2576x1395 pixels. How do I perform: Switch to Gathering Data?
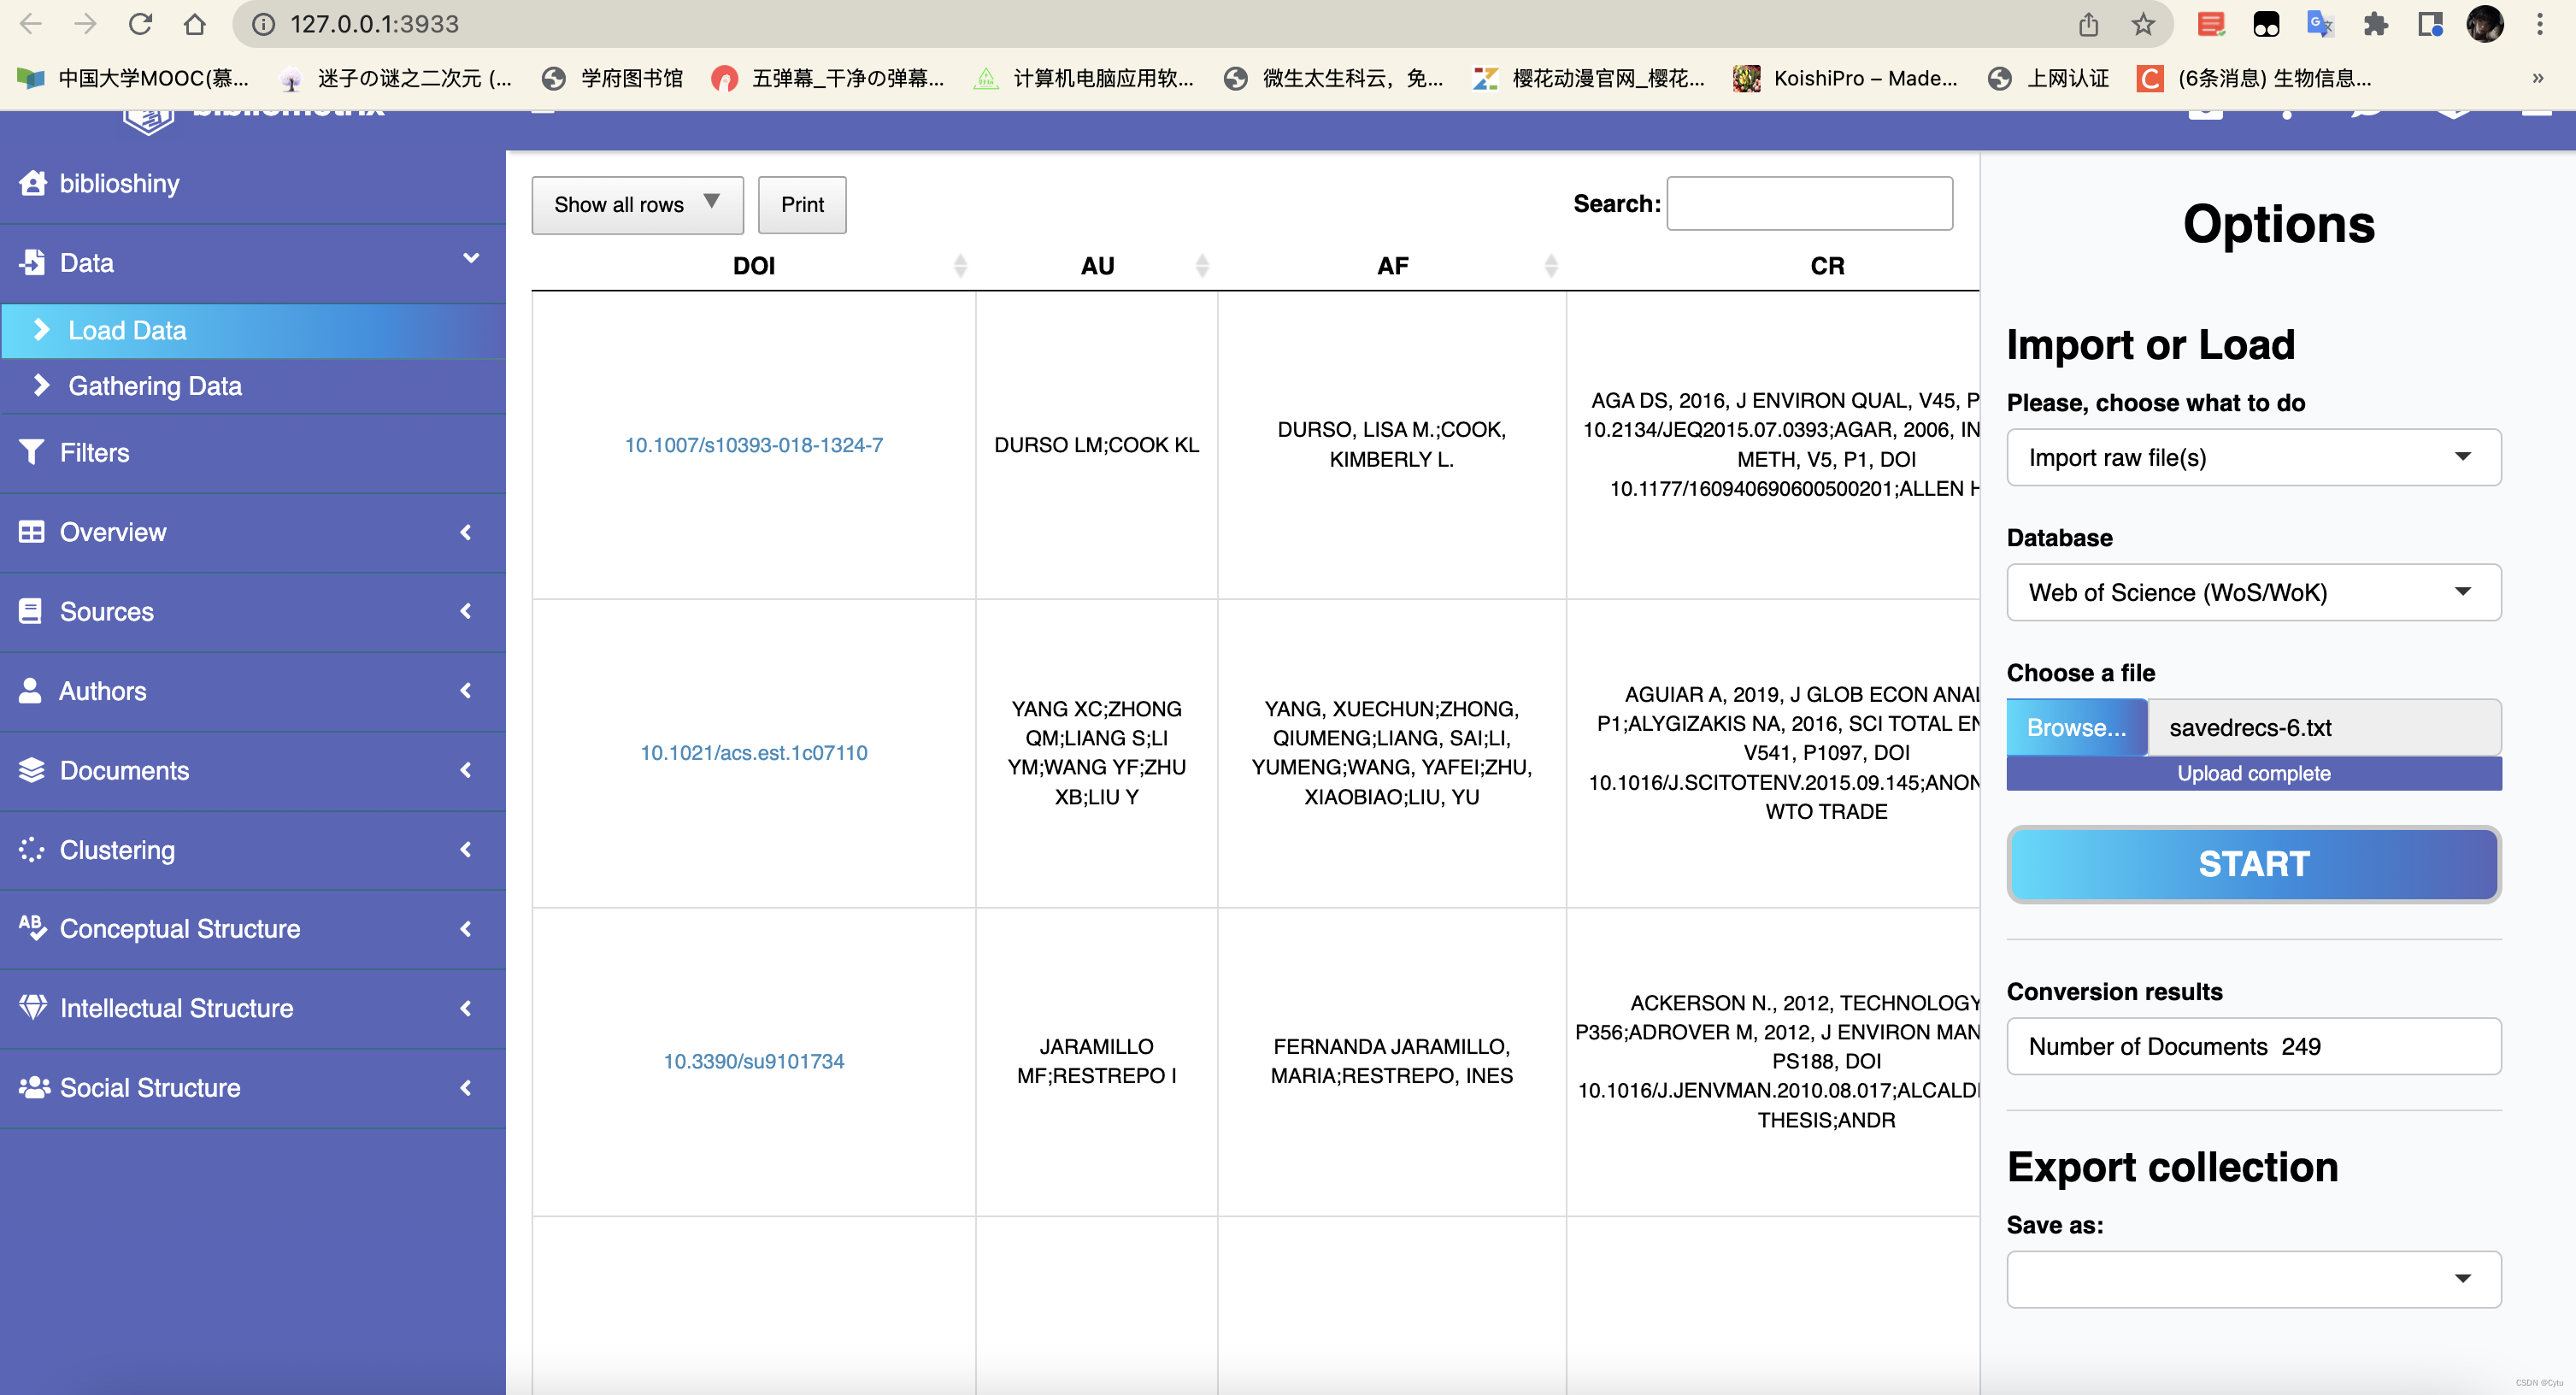point(154,386)
